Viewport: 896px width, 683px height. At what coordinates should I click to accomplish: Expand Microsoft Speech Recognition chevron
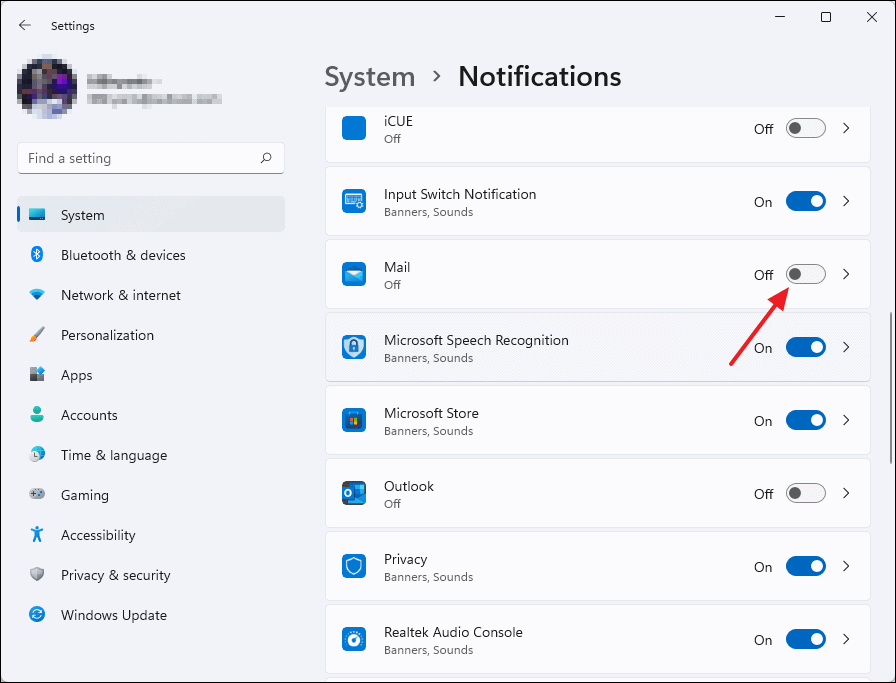click(846, 348)
